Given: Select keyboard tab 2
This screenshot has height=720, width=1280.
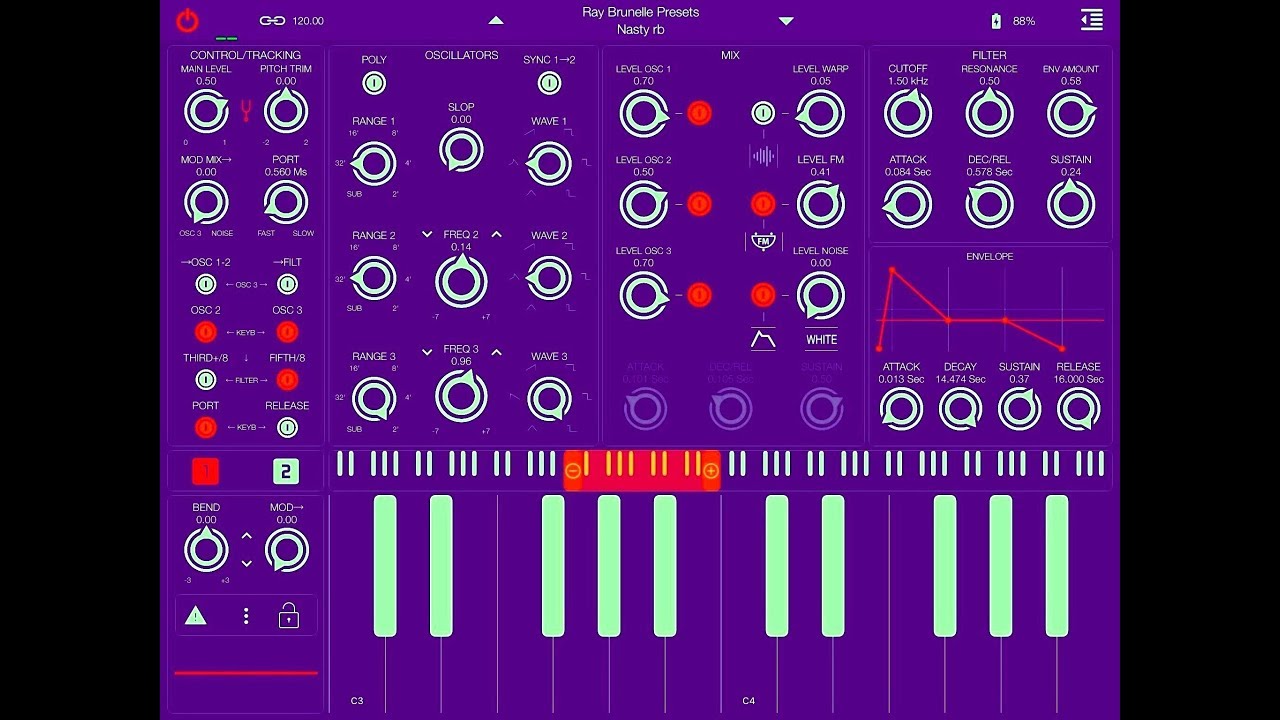Looking at the screenshot, I should 286,471.
